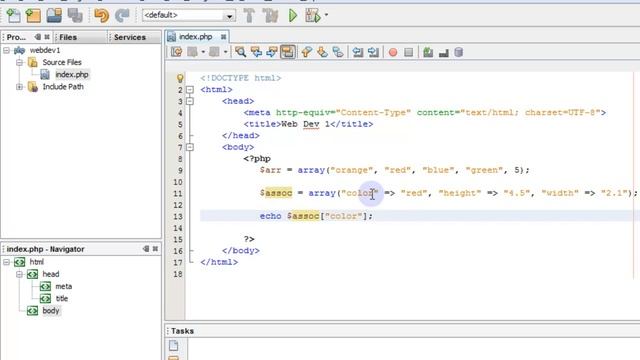
Task: Click the Uncomment icon in editor toolbar
Action: (444, 53)
